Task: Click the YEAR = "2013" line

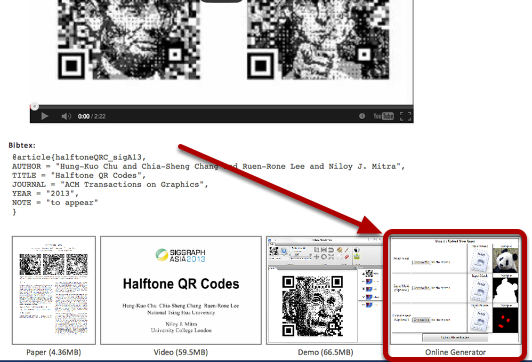Action: 45,193
